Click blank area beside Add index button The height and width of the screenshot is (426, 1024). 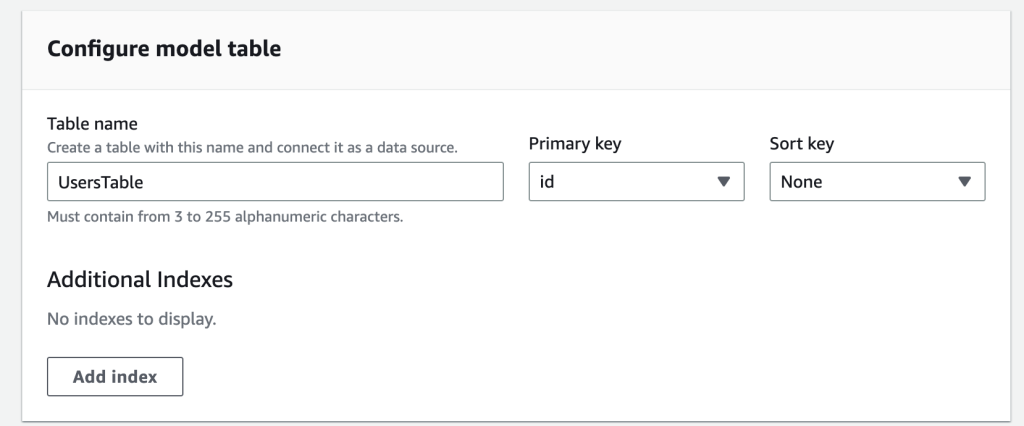coord(500,376)
